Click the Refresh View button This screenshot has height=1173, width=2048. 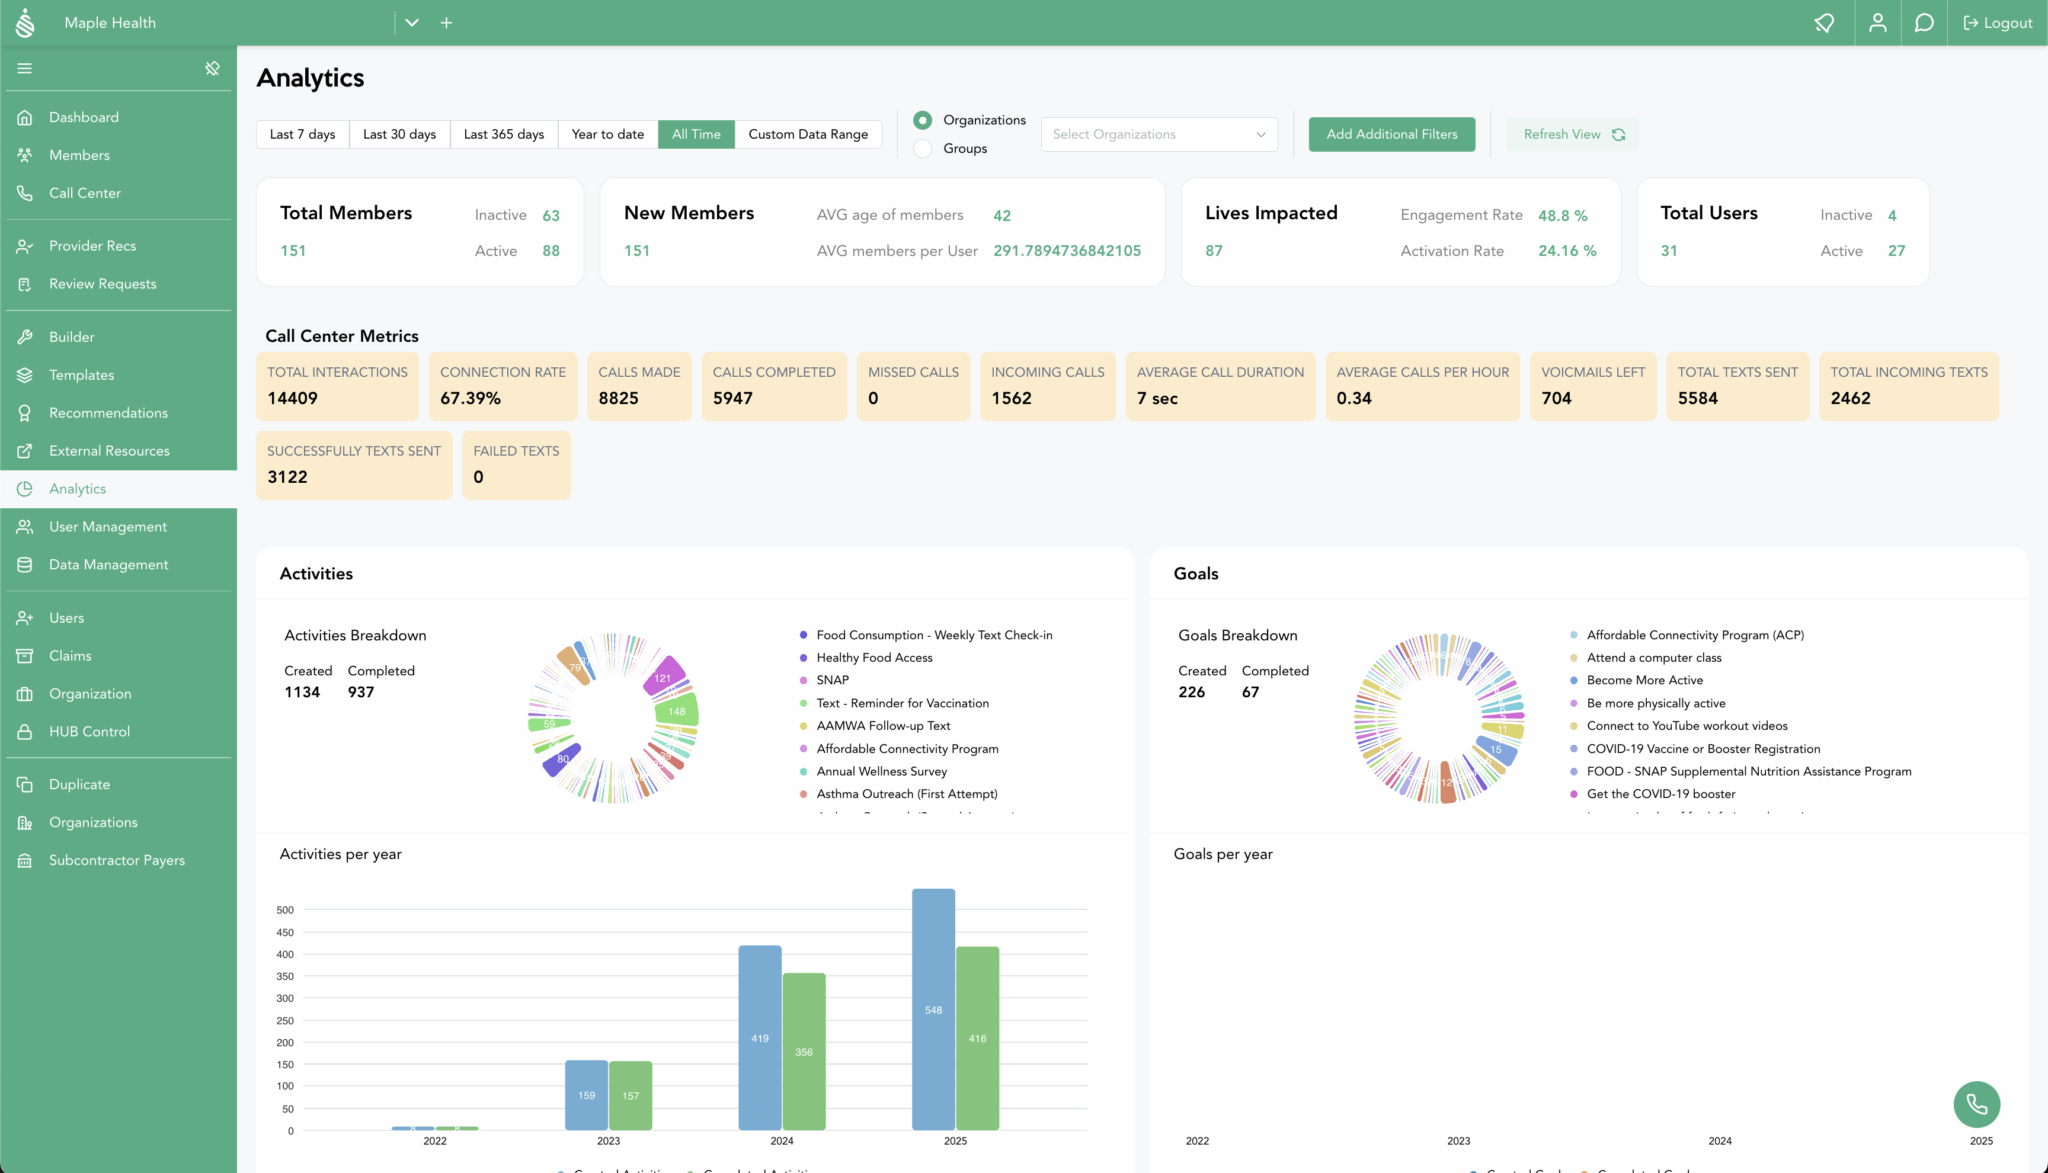coord(1572,134)
